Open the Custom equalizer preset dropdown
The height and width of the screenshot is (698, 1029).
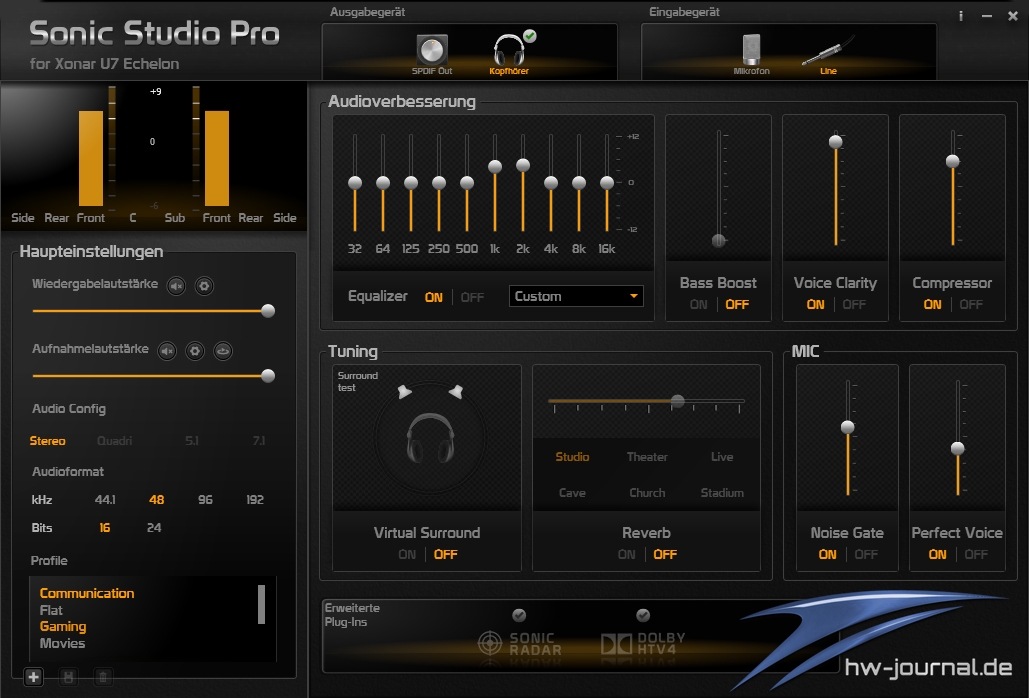click(x=576, y=296)
